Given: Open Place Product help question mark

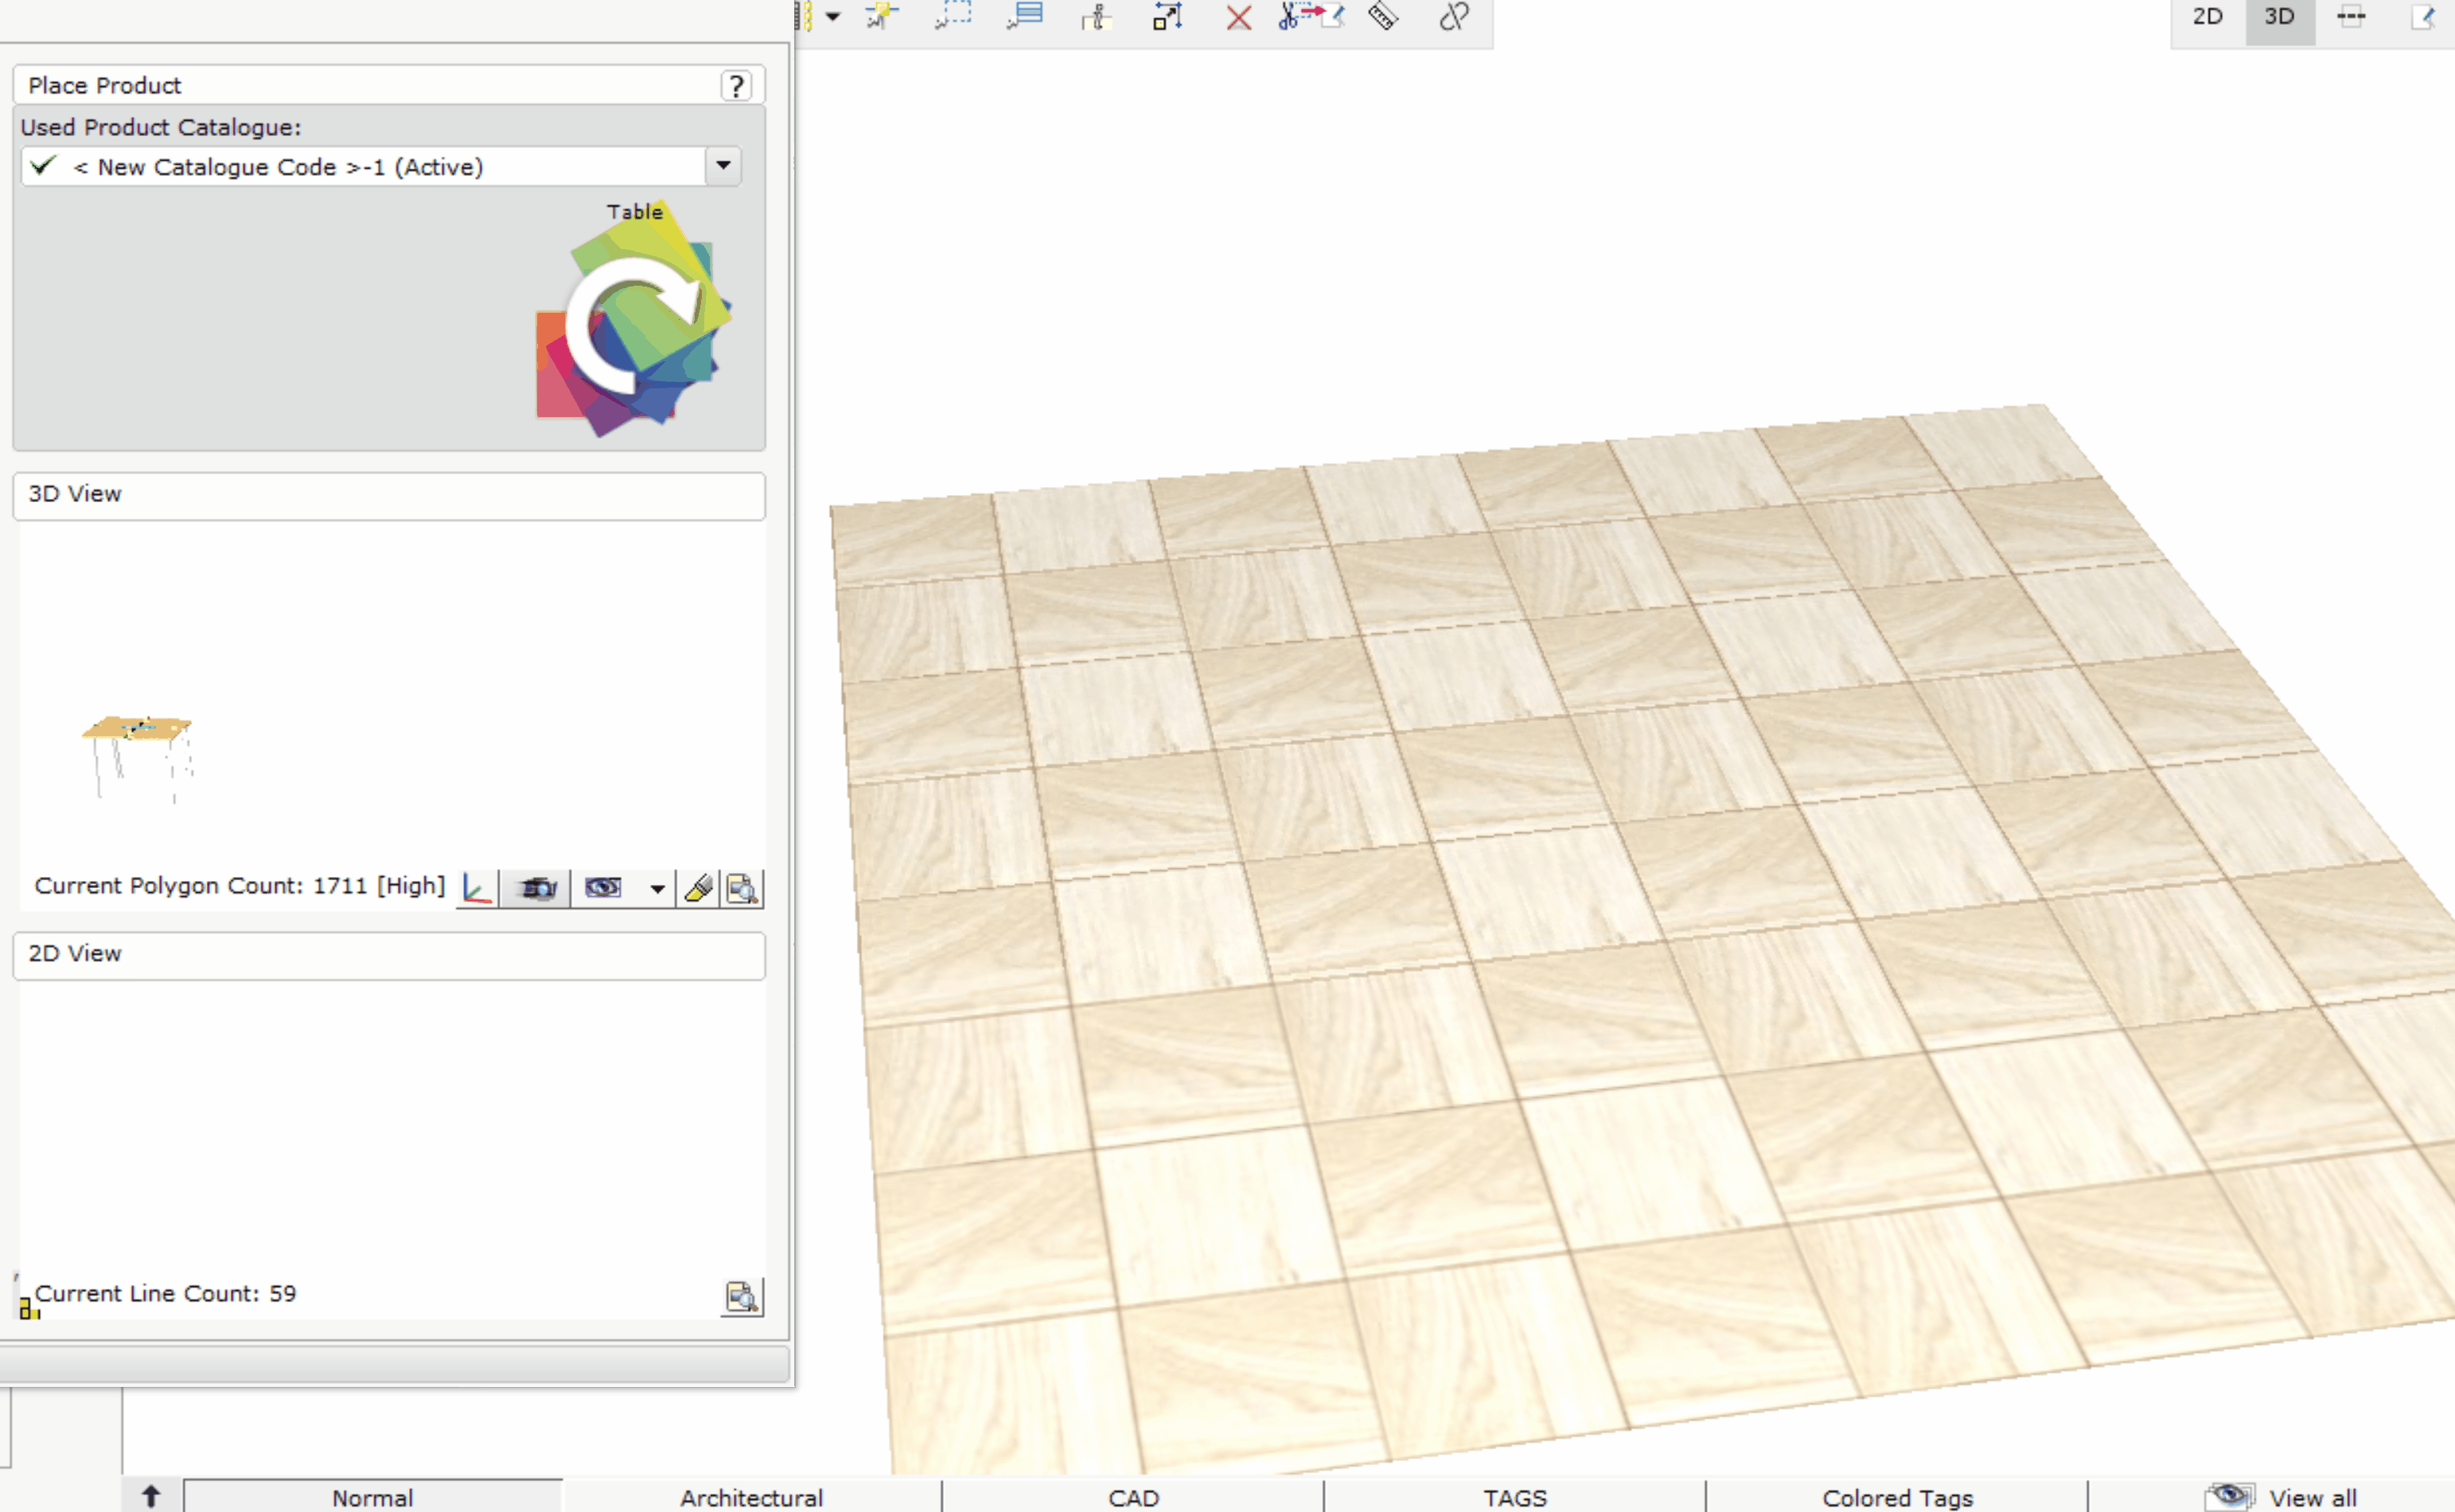Looking at the screenshot, I should point(736,86).
